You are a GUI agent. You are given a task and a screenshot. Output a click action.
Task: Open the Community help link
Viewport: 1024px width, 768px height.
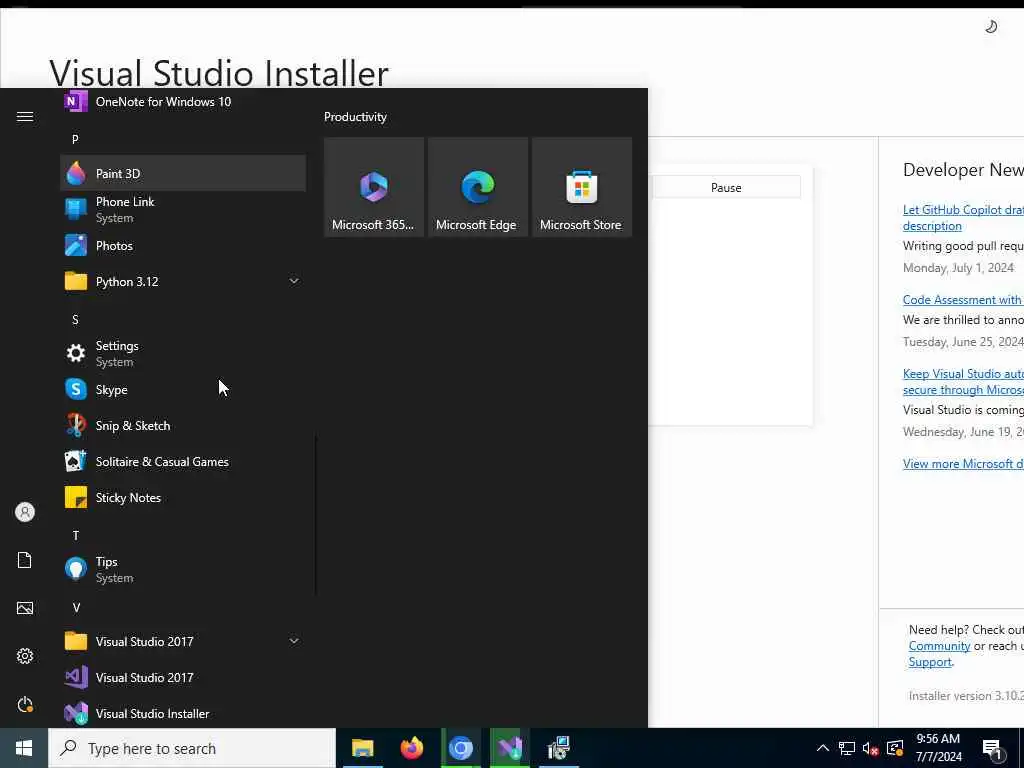tap(939, 646)
